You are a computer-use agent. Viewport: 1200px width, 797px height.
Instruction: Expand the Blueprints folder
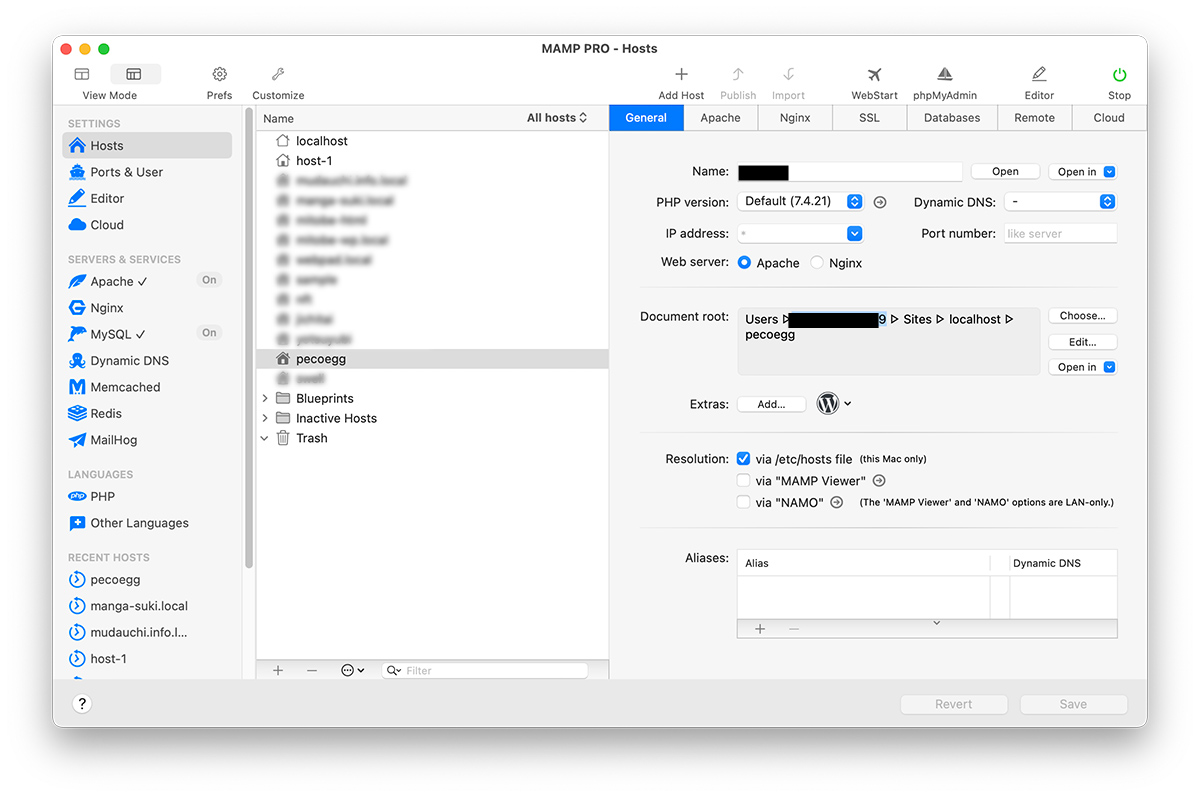265,398
